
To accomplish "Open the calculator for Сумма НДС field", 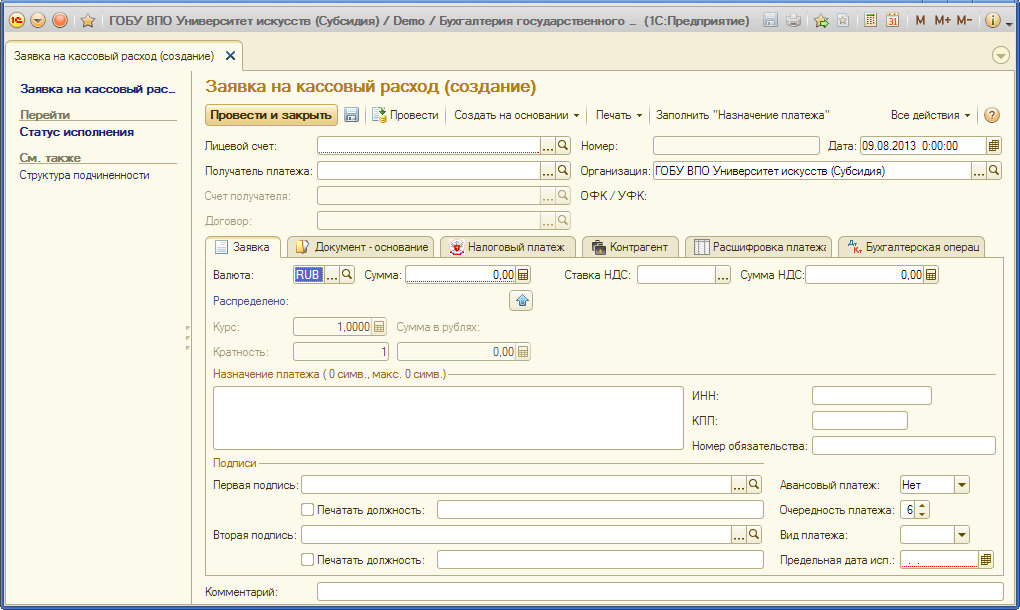I will (931, 274).
